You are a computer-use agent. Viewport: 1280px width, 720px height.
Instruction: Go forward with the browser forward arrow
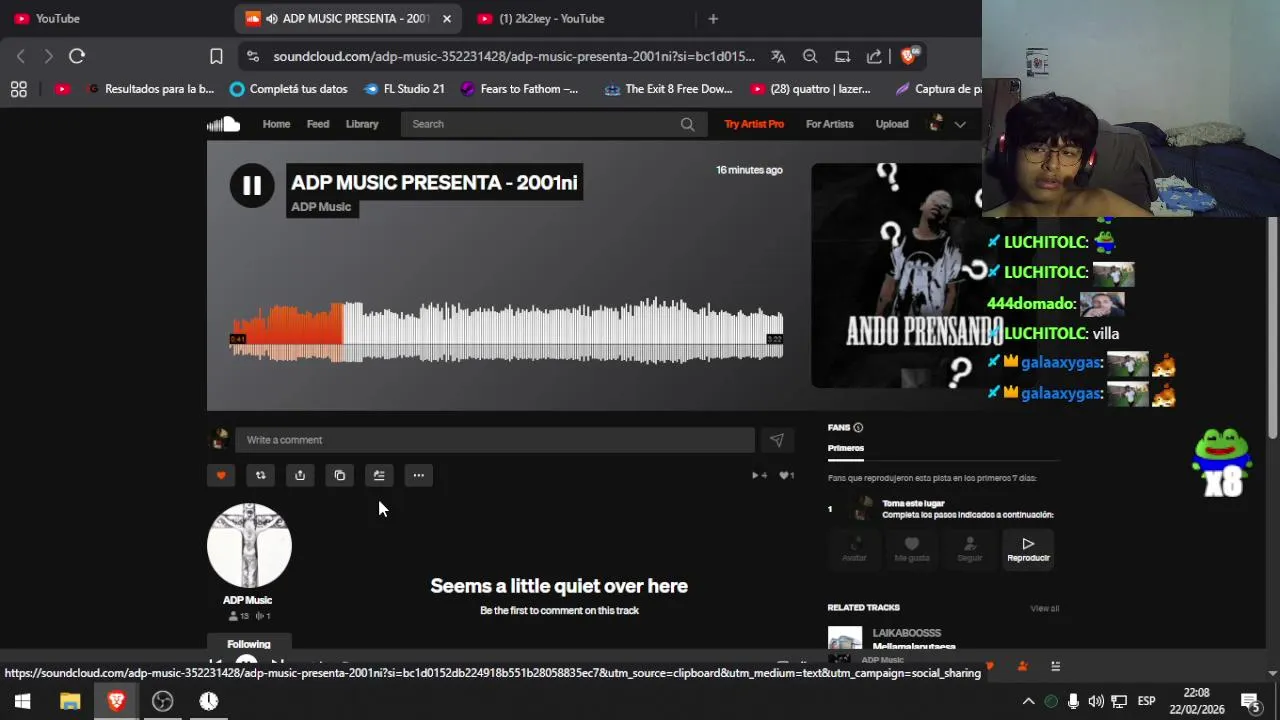coord(48,57)
